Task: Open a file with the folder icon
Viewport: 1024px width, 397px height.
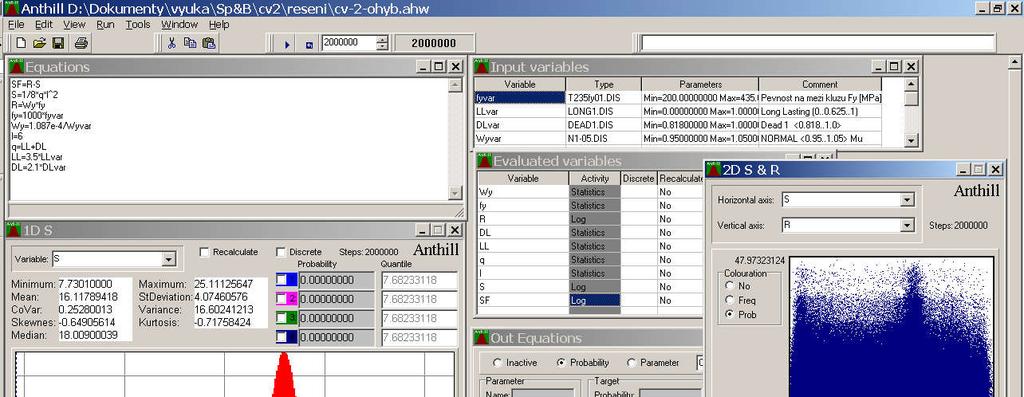Action: pos(39,43)
